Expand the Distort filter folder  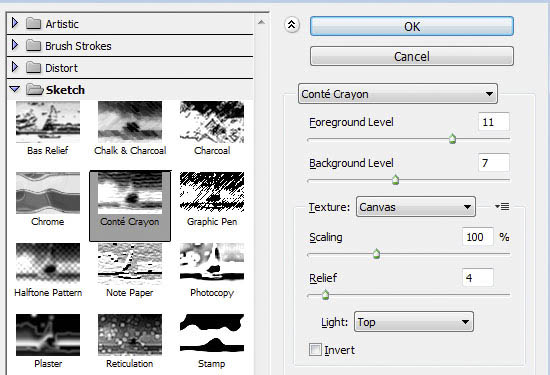pyautogui.click(x=15, y=67)
